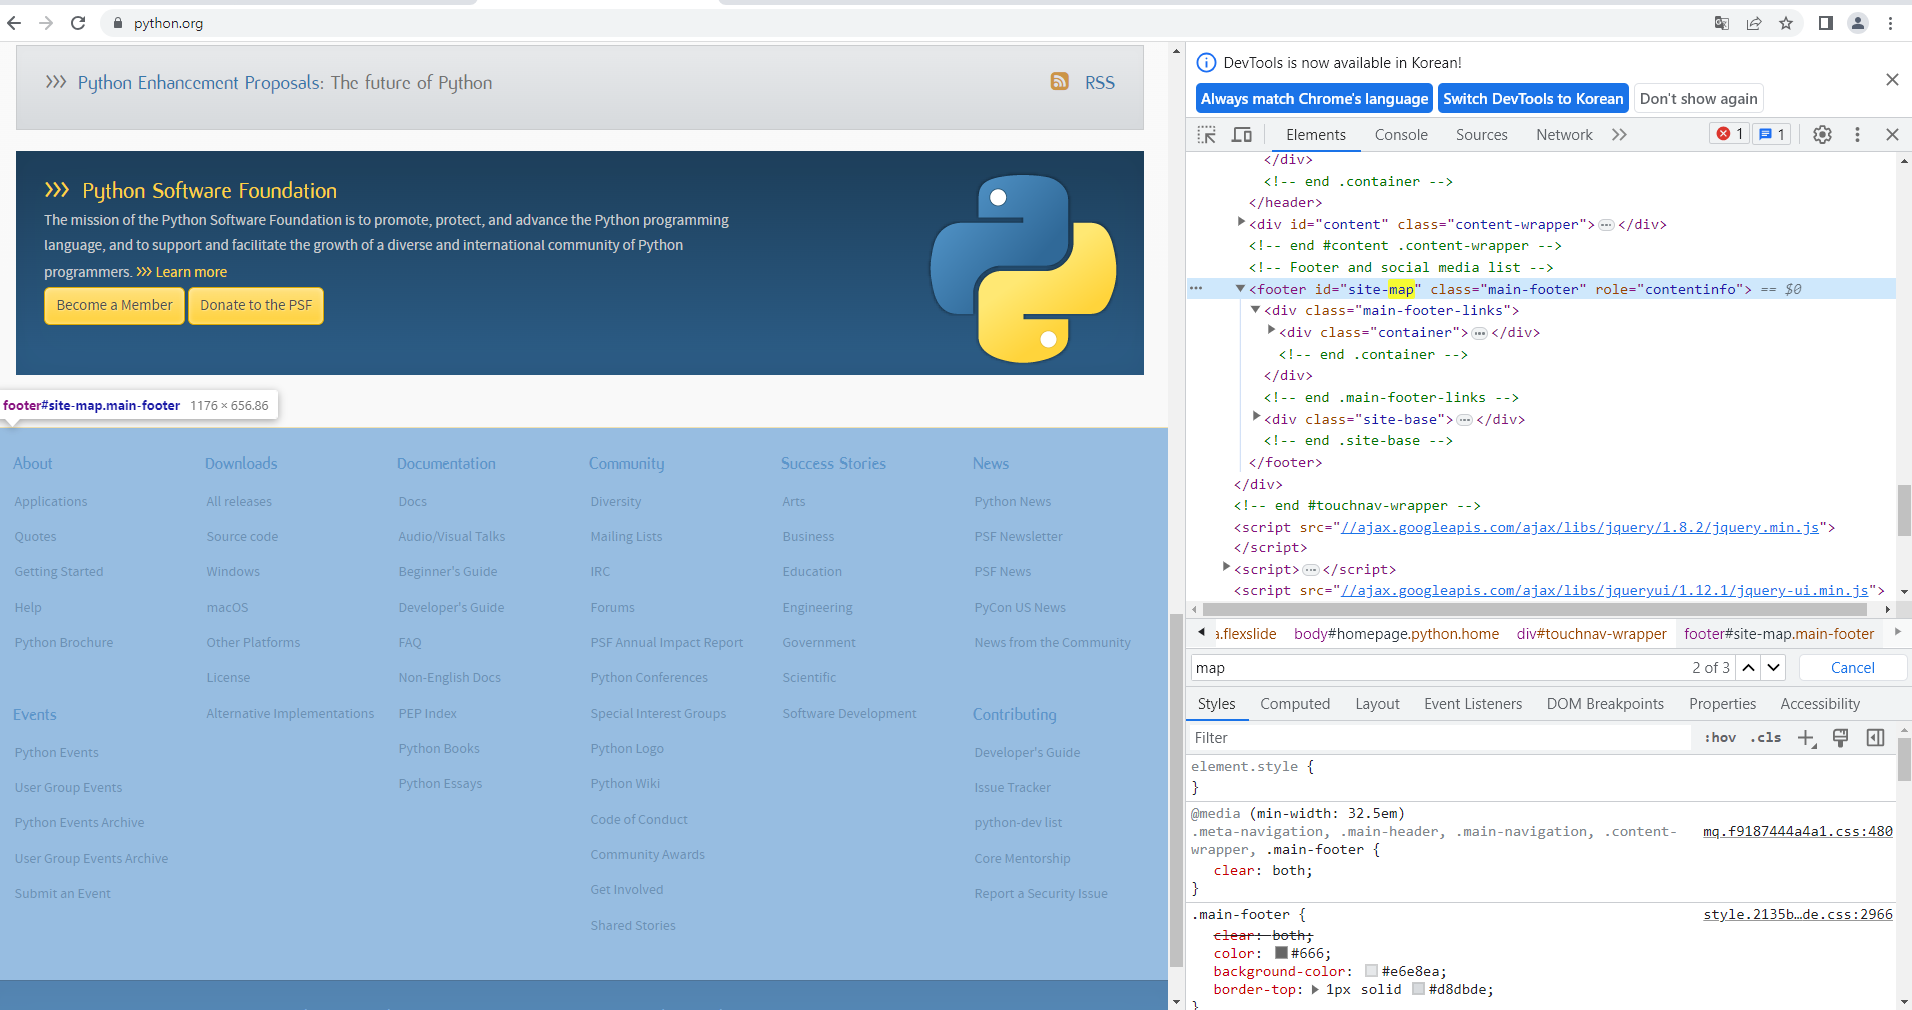Toggle the computed styles sidebar icon
Viewport: 1912px width, 1010px height.
[x=1875, y=738]
